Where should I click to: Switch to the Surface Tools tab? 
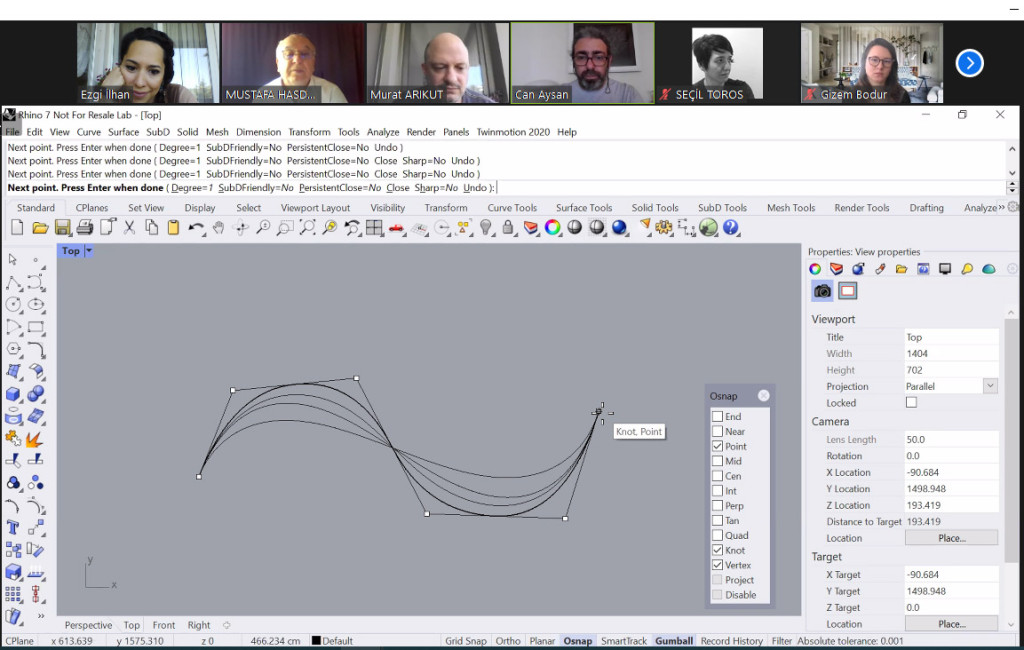tap(584, 208)
